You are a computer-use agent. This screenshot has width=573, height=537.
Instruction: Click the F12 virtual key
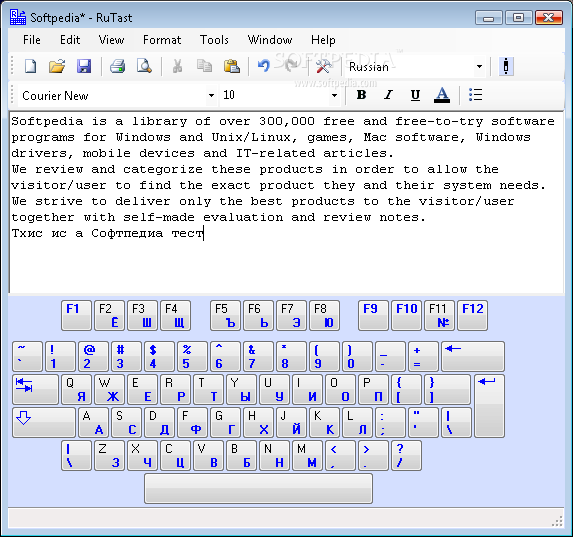click(473, 315)
